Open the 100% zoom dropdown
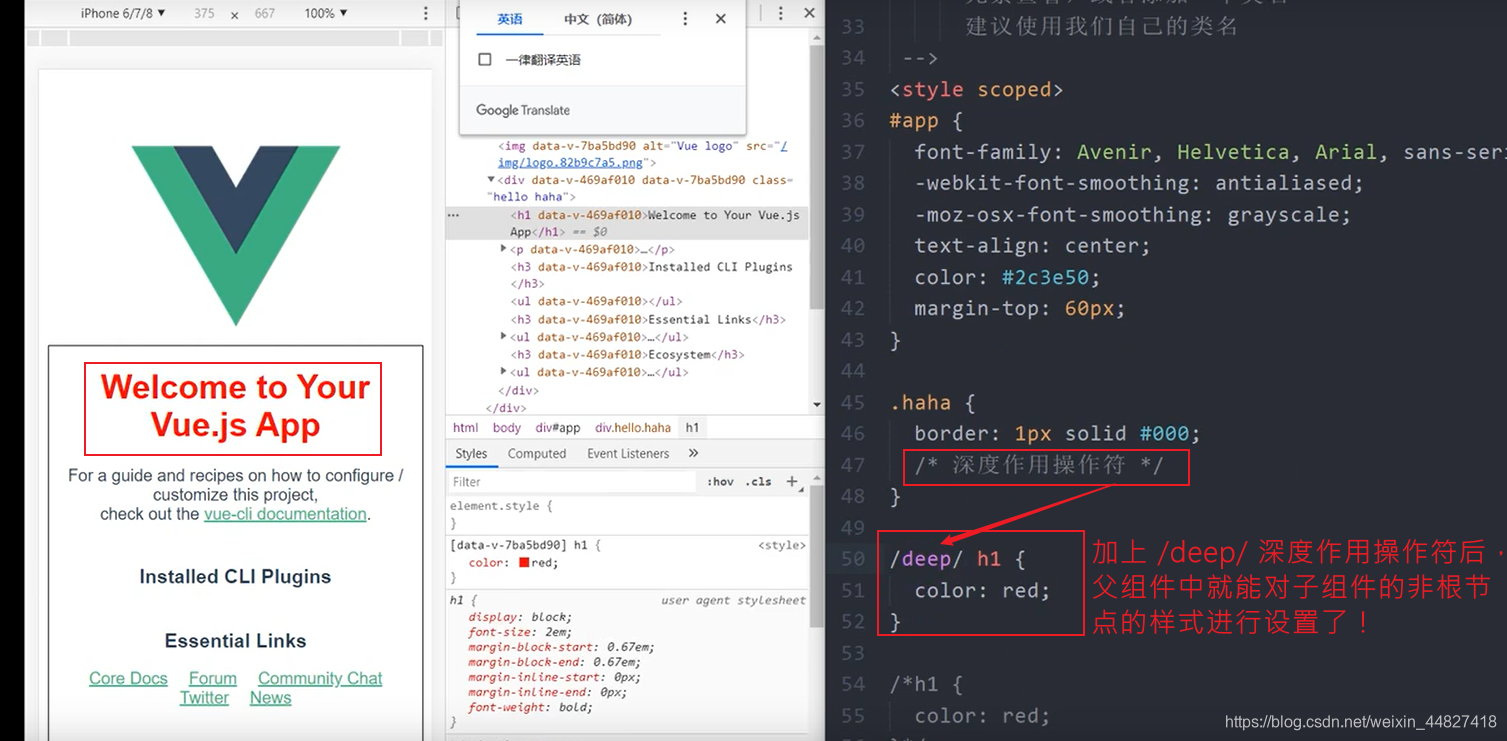 [x=326, y=13]
